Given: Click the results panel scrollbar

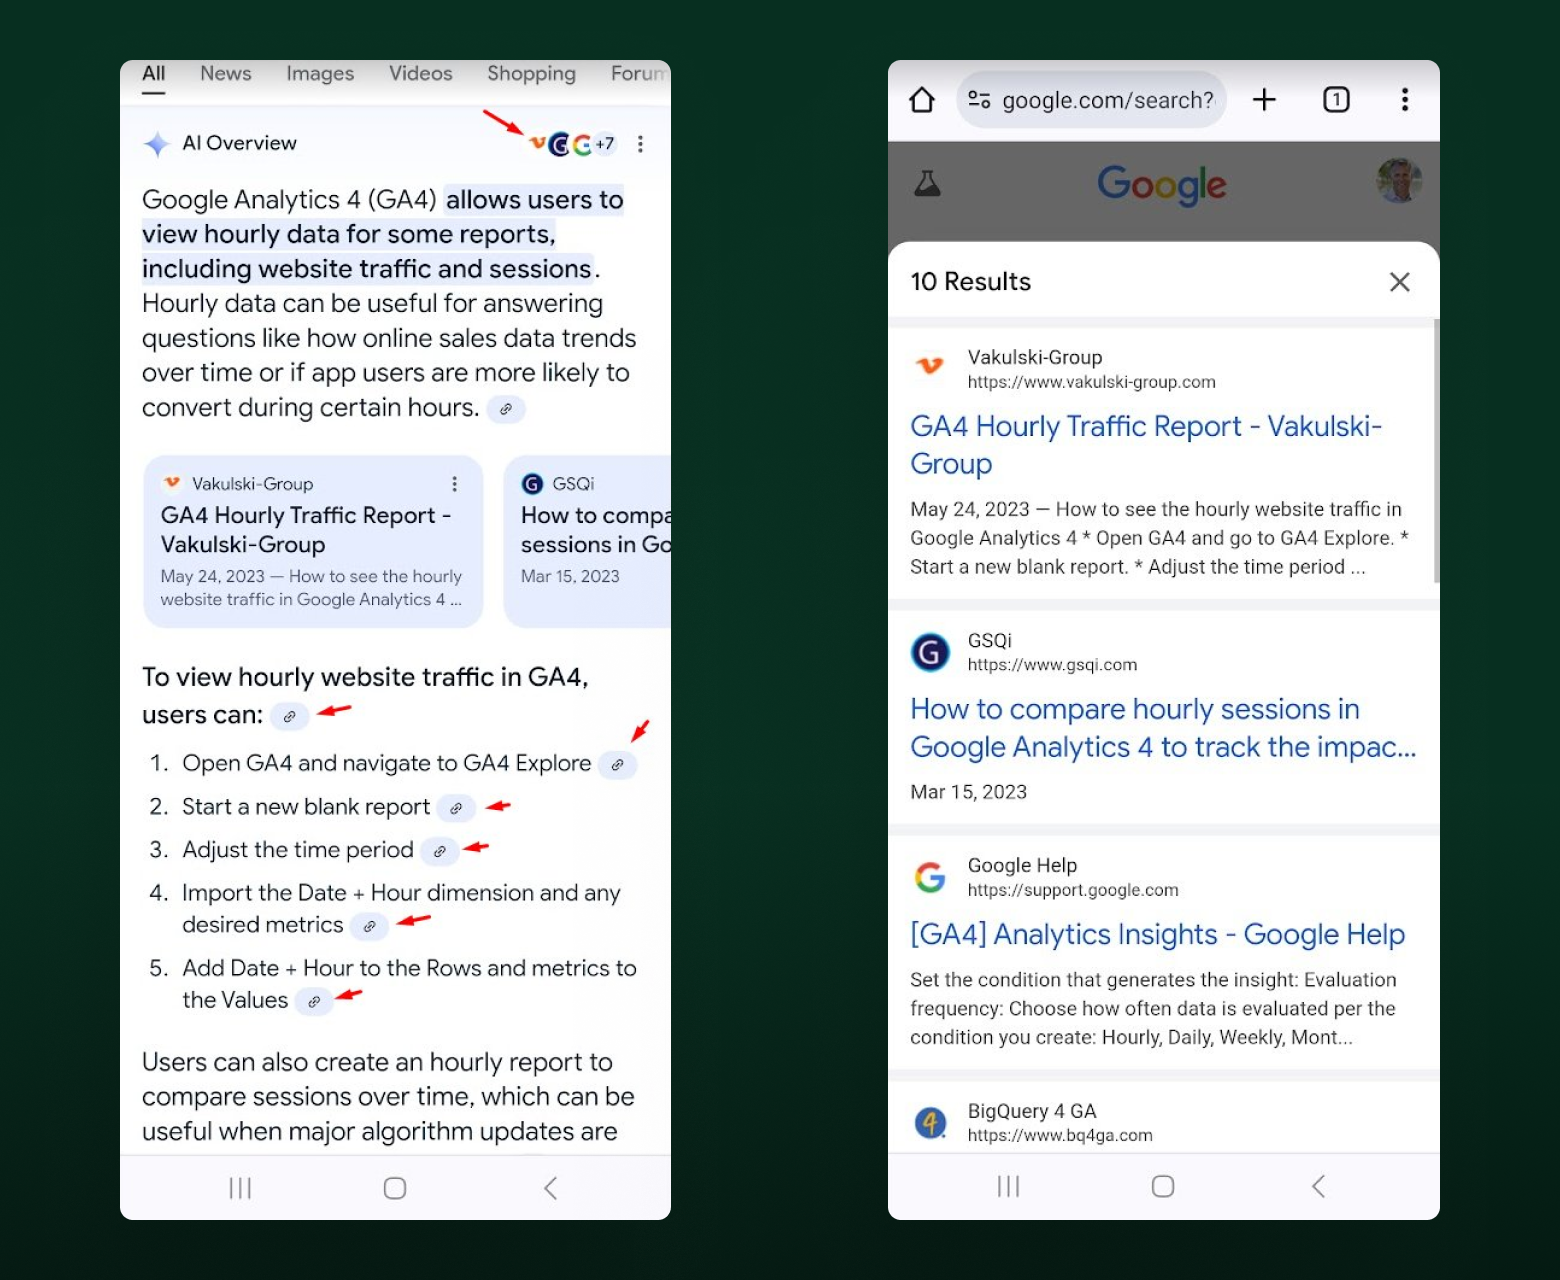Looking at the screenshot, I should tap(1436, 450).
